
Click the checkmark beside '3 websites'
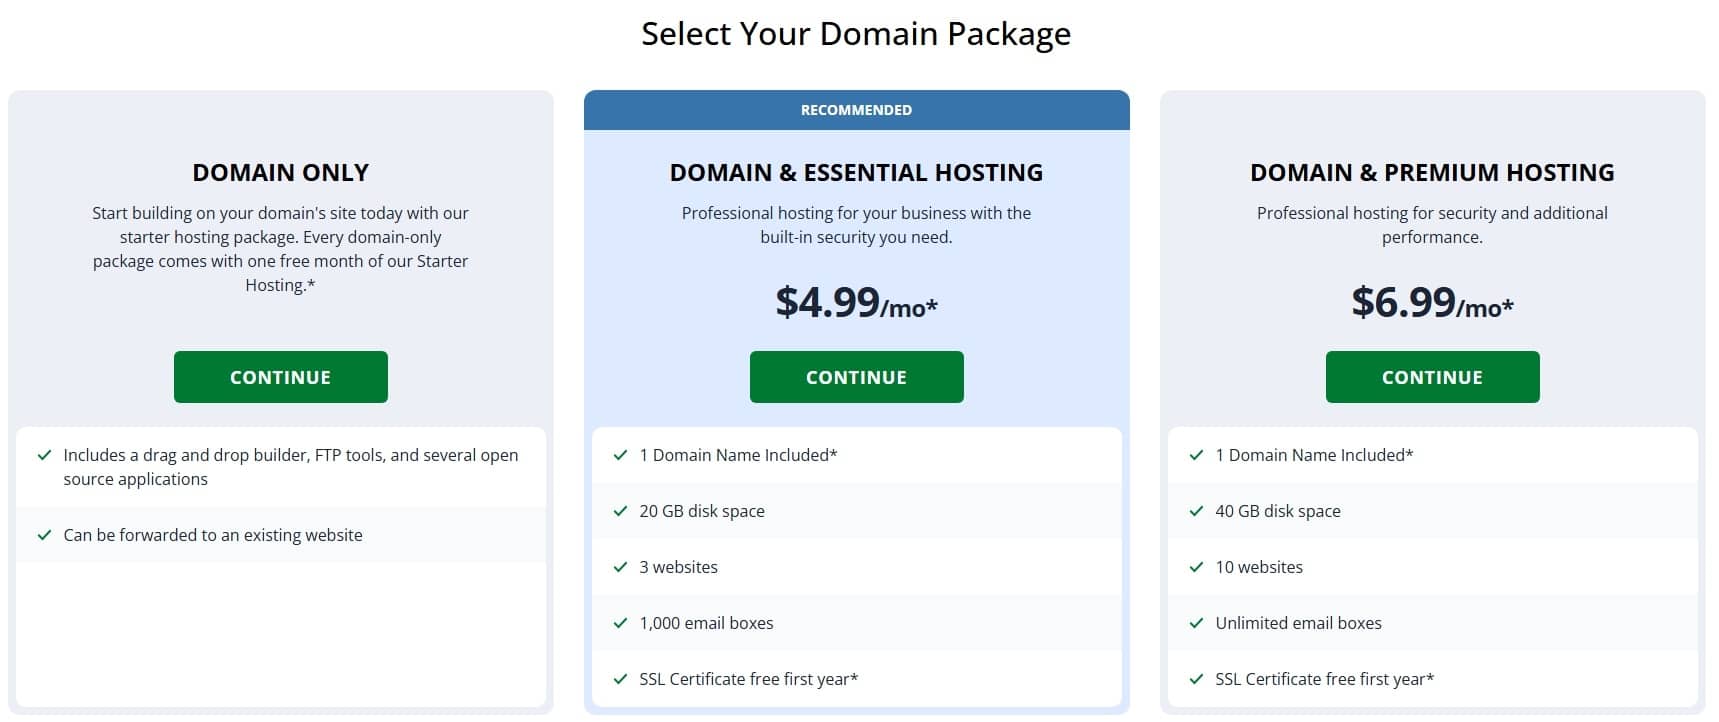click(x=619, y=567)
